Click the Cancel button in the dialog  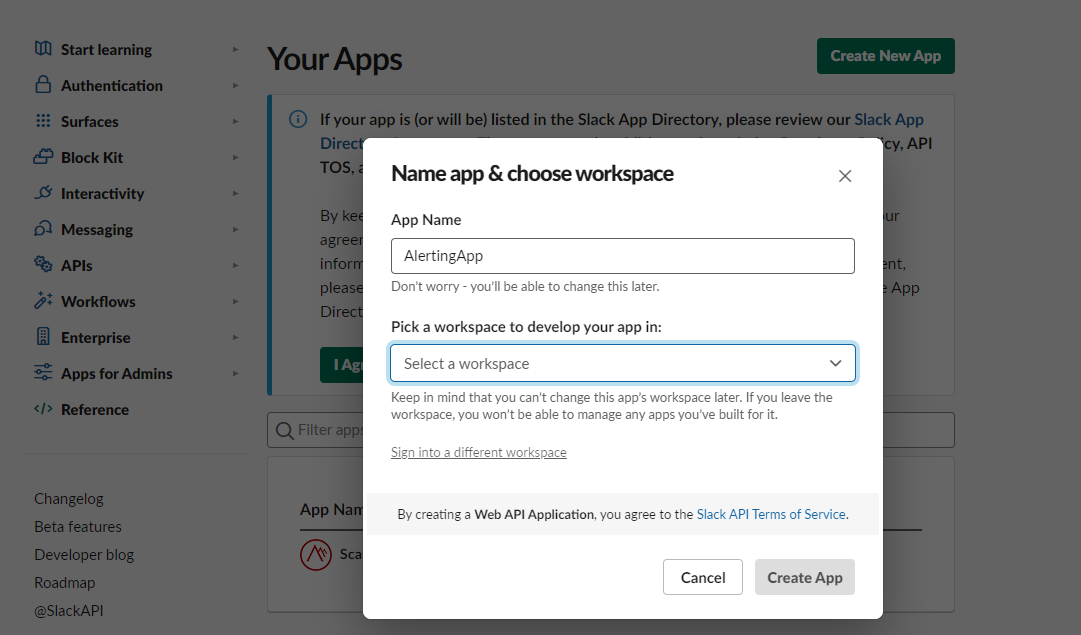pyautogui.click(x=703, y=577)
